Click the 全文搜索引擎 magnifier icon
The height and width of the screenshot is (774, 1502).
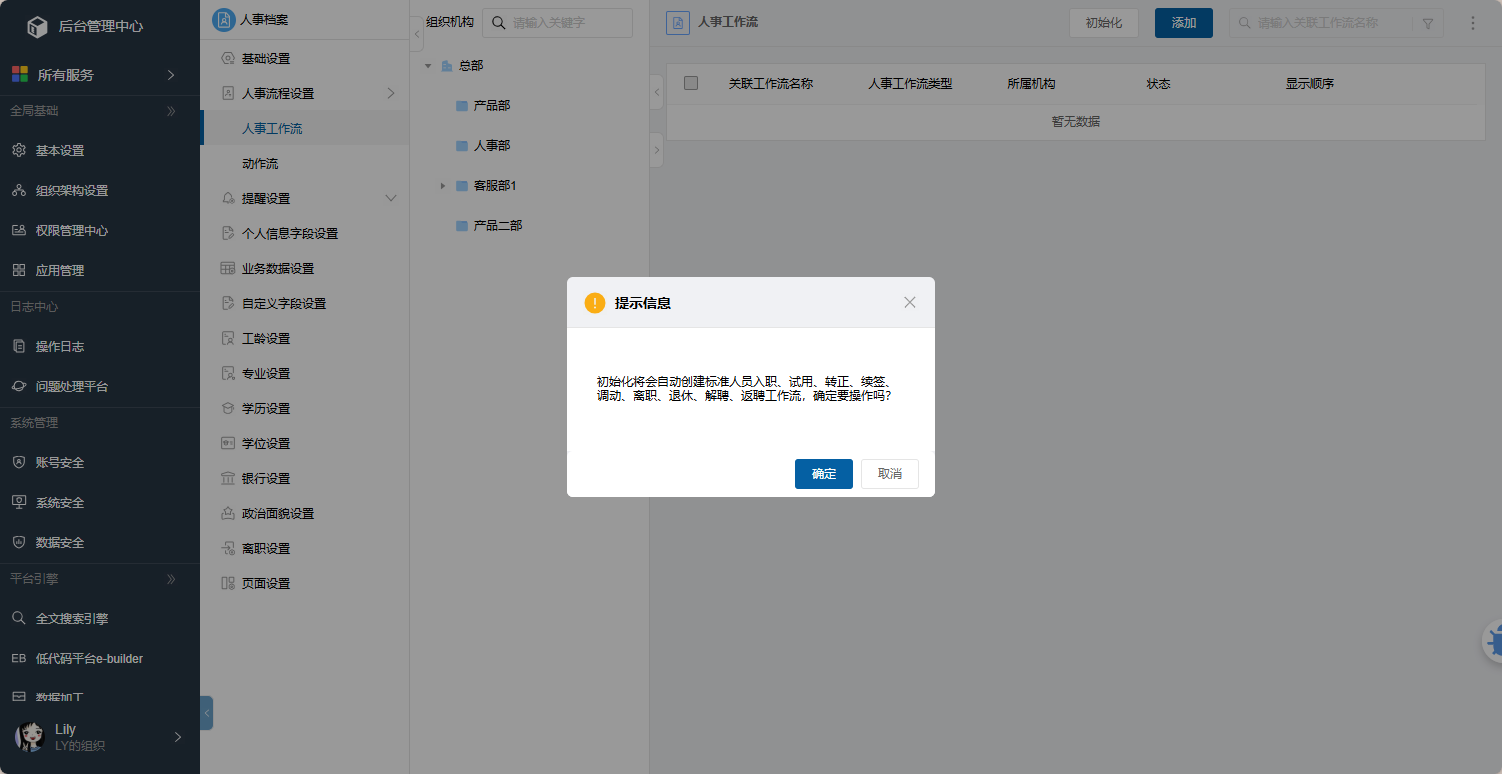(18, 619)
